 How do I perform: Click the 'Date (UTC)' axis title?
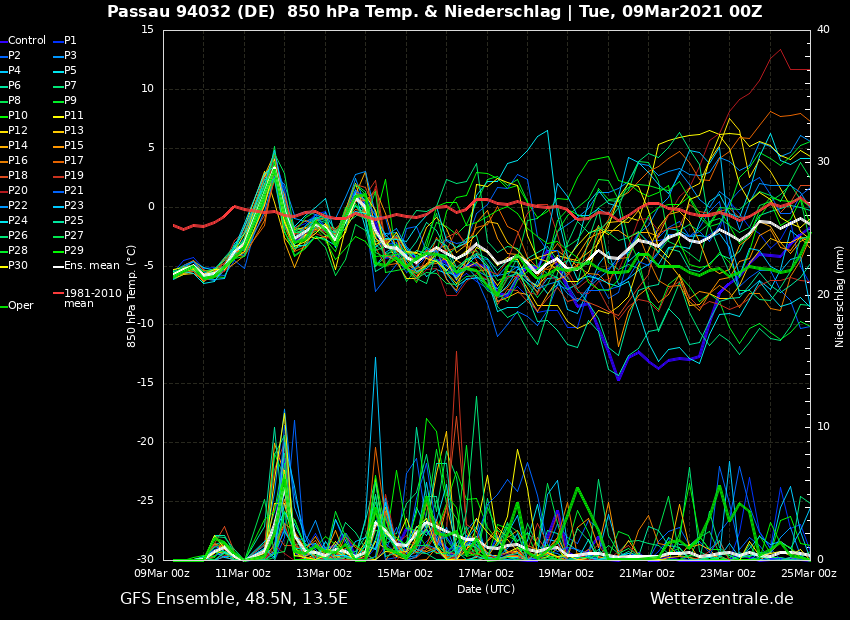(x=486, y=589)
